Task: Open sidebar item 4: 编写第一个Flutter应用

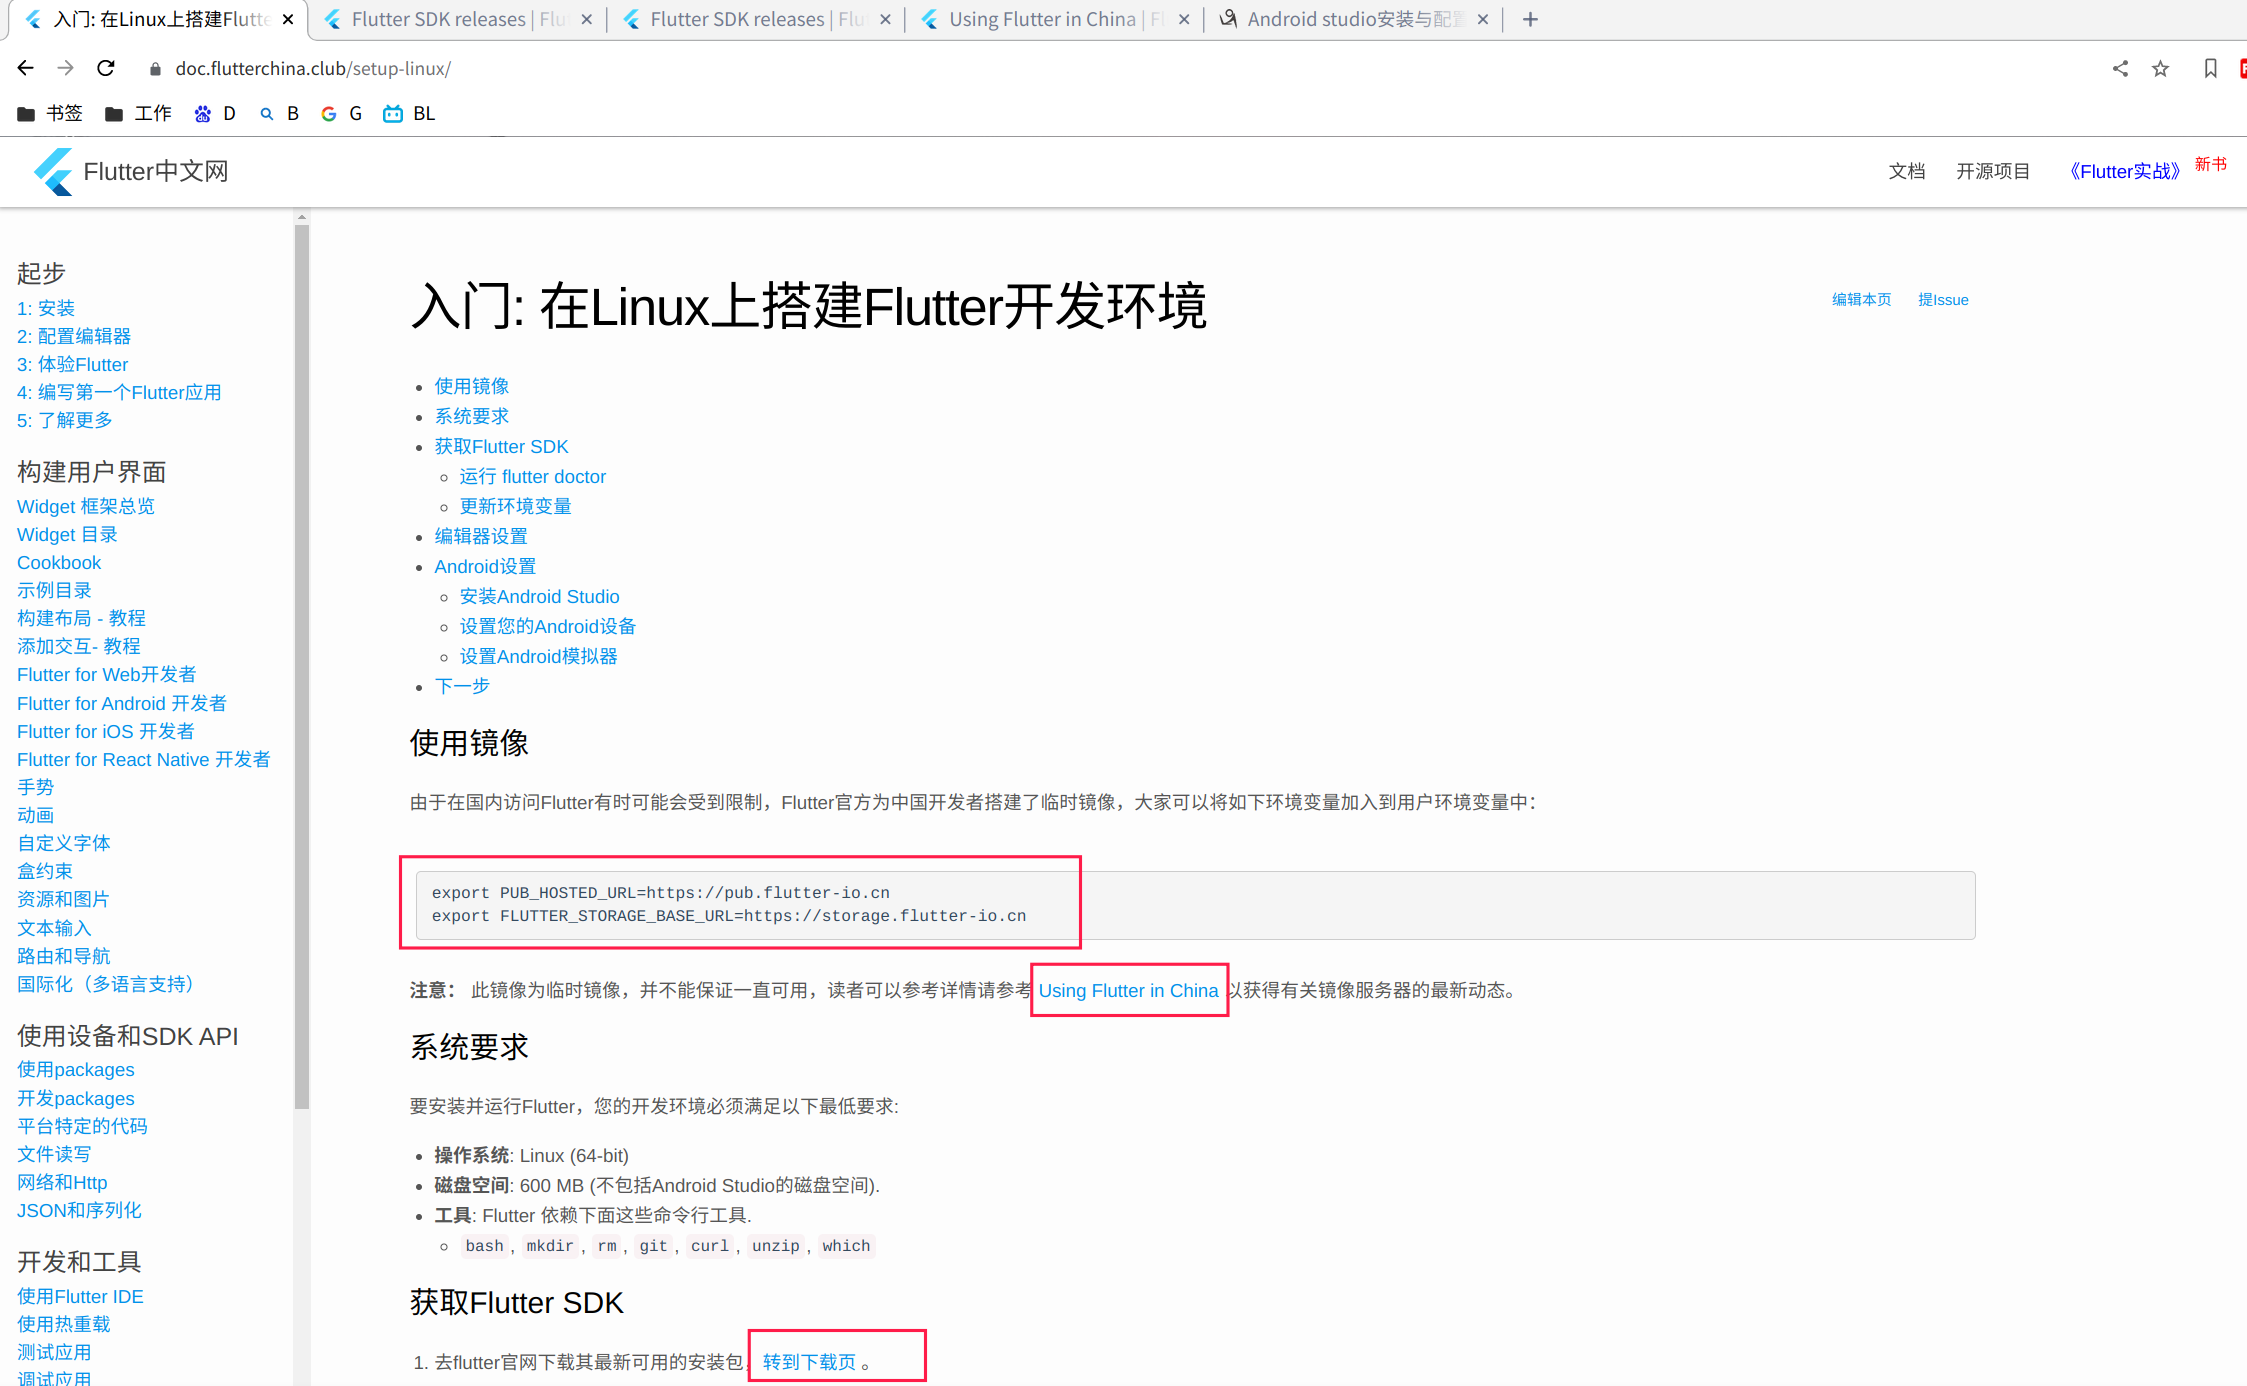Action: coord(119,392)
